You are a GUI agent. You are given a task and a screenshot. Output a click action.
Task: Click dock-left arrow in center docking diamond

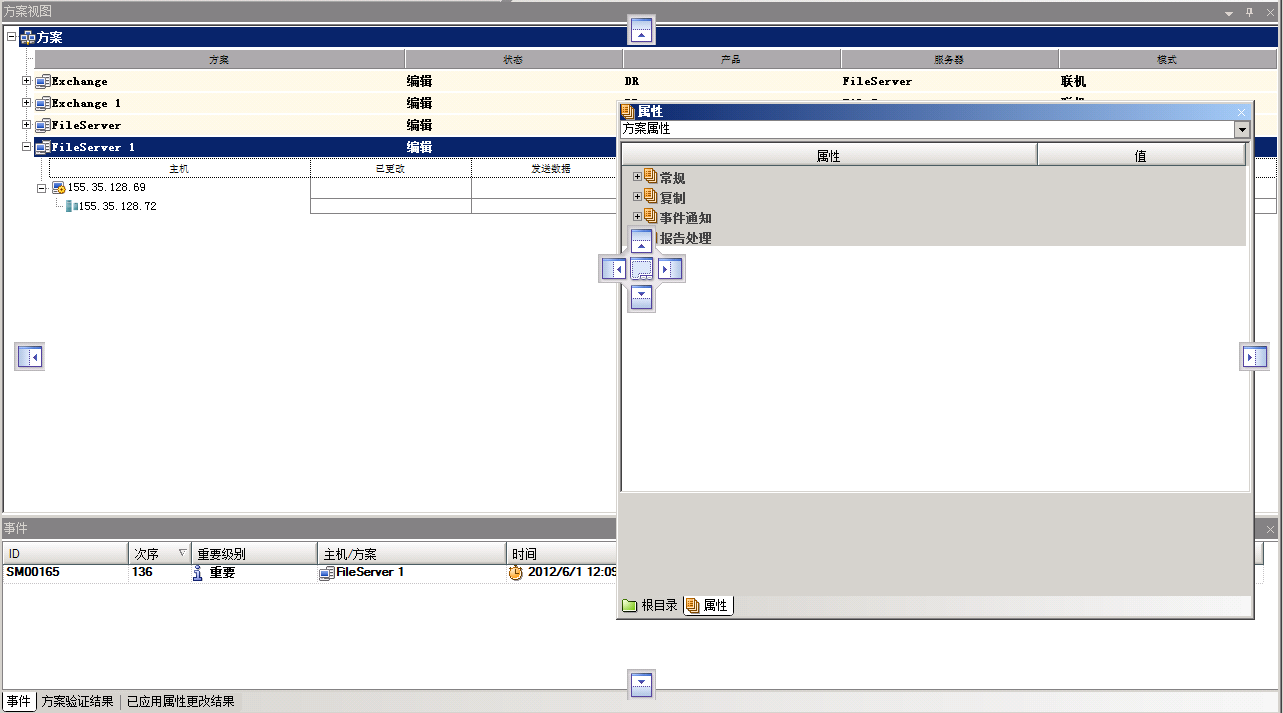click(x=613, y=269)
